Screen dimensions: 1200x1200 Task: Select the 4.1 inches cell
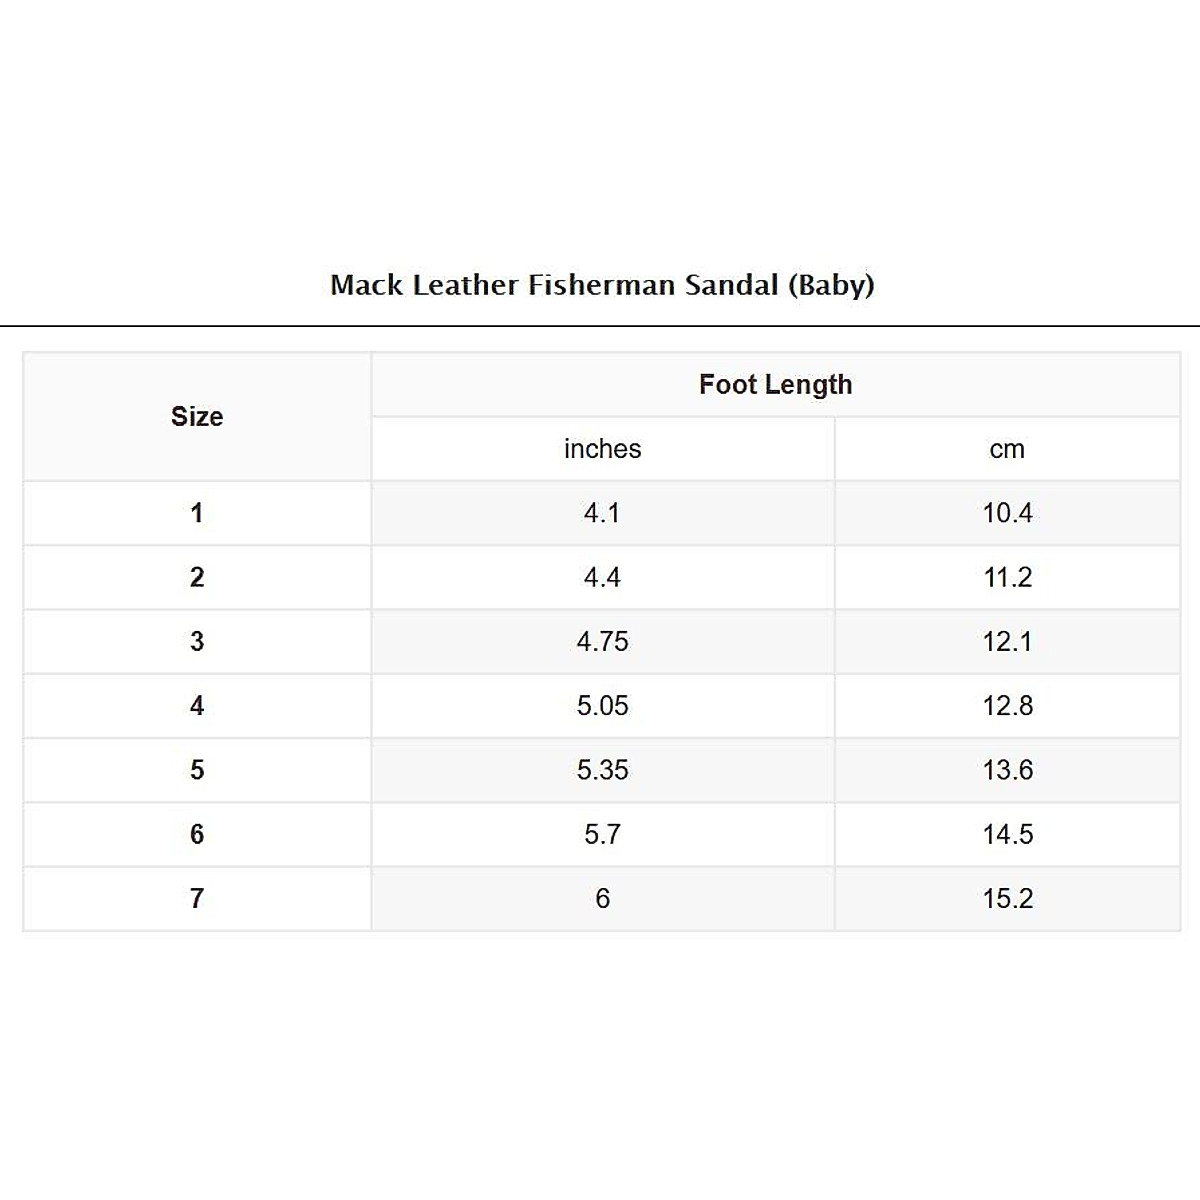point(602,513)
